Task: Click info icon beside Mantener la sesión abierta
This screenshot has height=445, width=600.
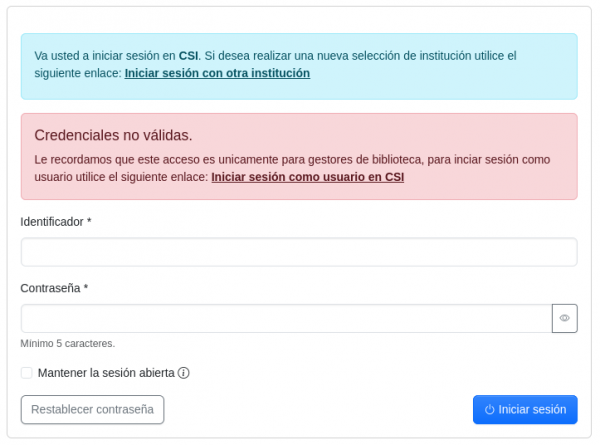Action: pyautogui.click(x=184, y=373)
